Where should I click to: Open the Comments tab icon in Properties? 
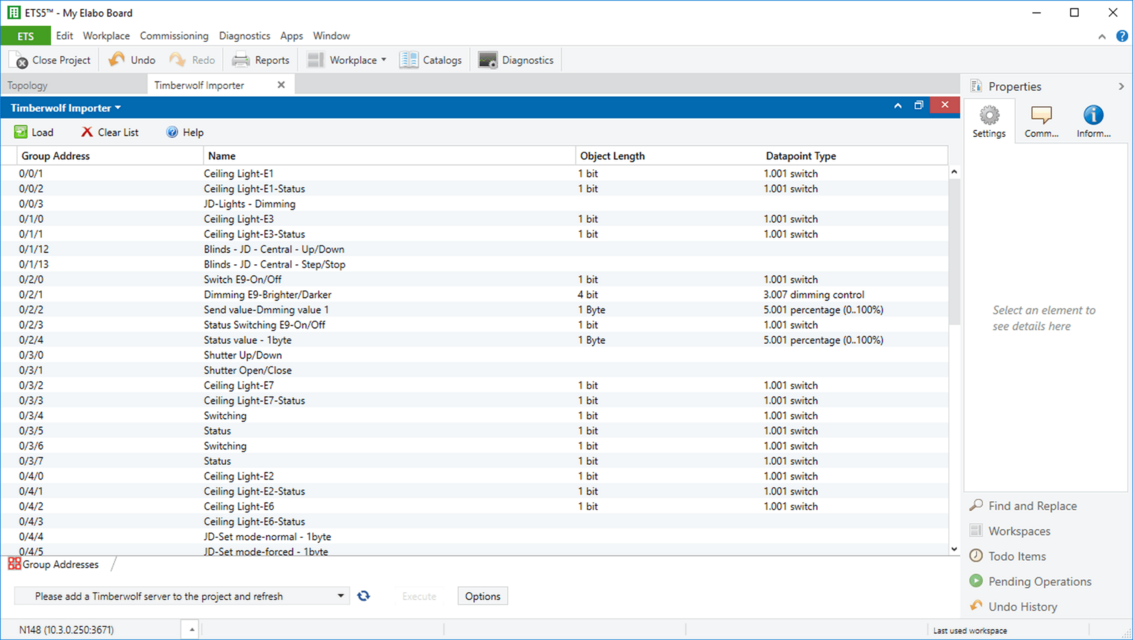(1041, 116)
